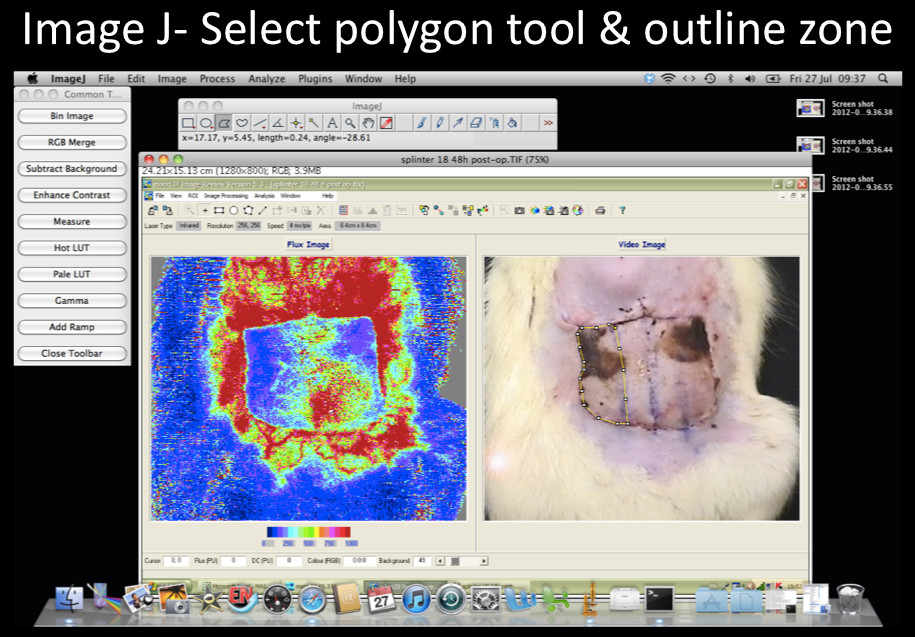Select the Hand scrolling tool
Image resolution: width=915 pixels, height=637 pixels.
coord(368,123)
